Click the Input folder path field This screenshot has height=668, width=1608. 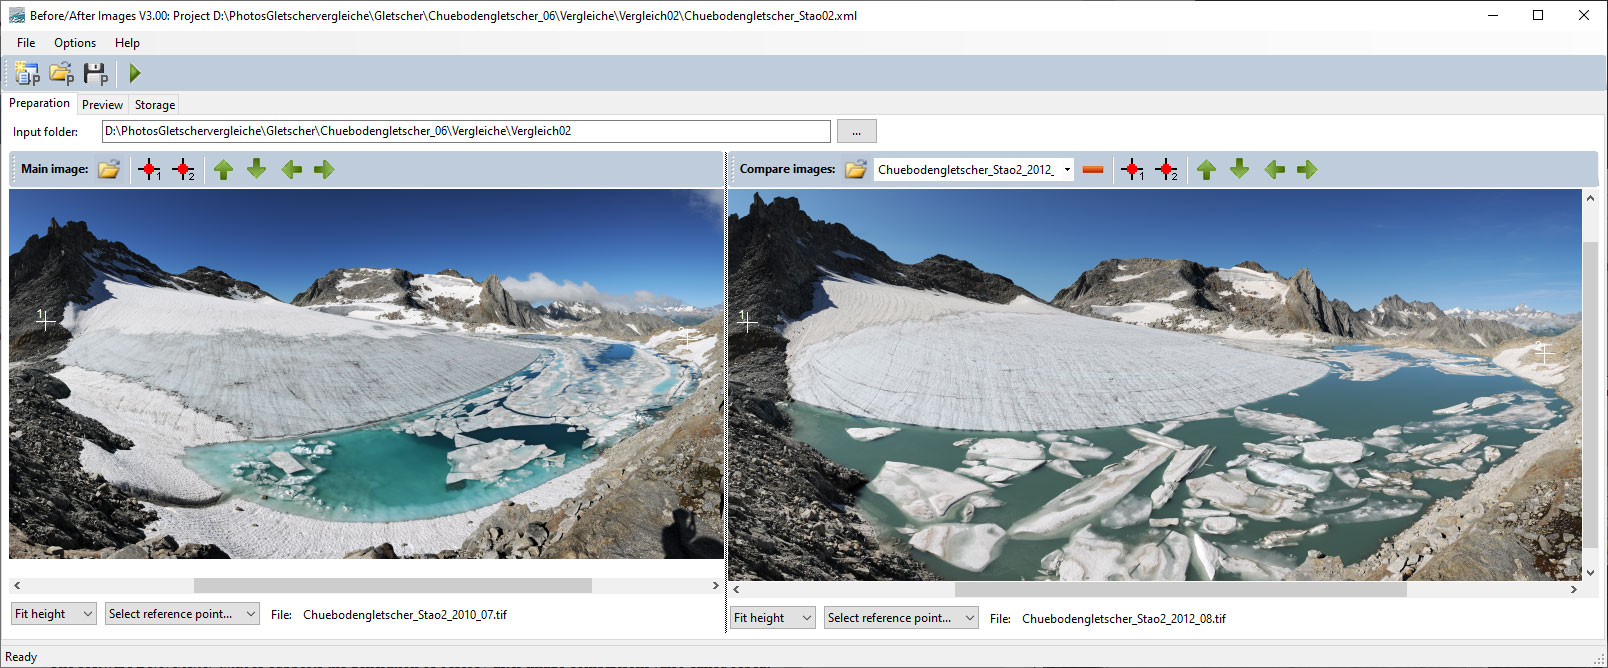[466, 131]
